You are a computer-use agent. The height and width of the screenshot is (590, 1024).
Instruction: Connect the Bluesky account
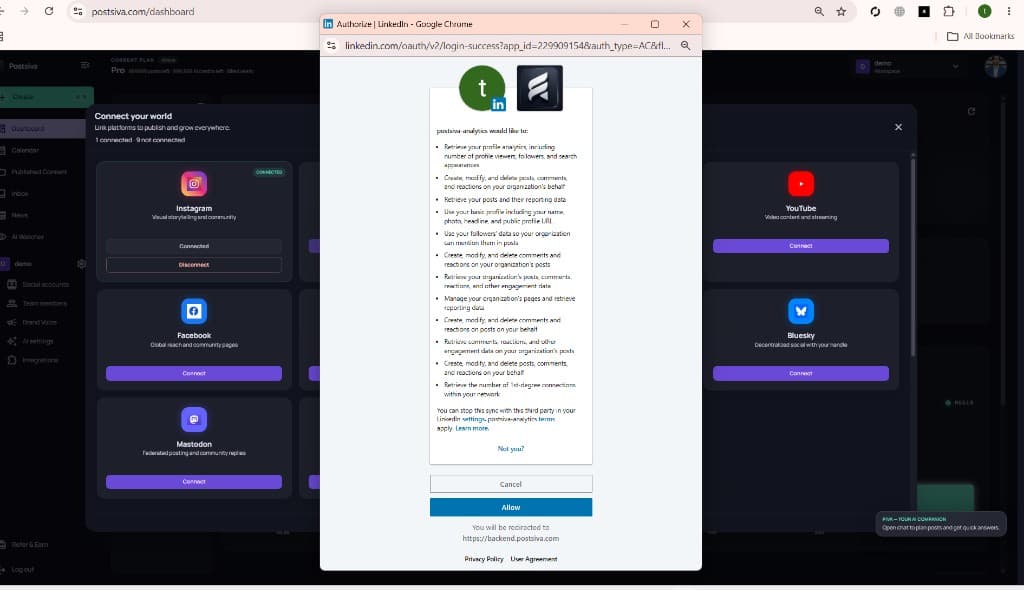801,373
